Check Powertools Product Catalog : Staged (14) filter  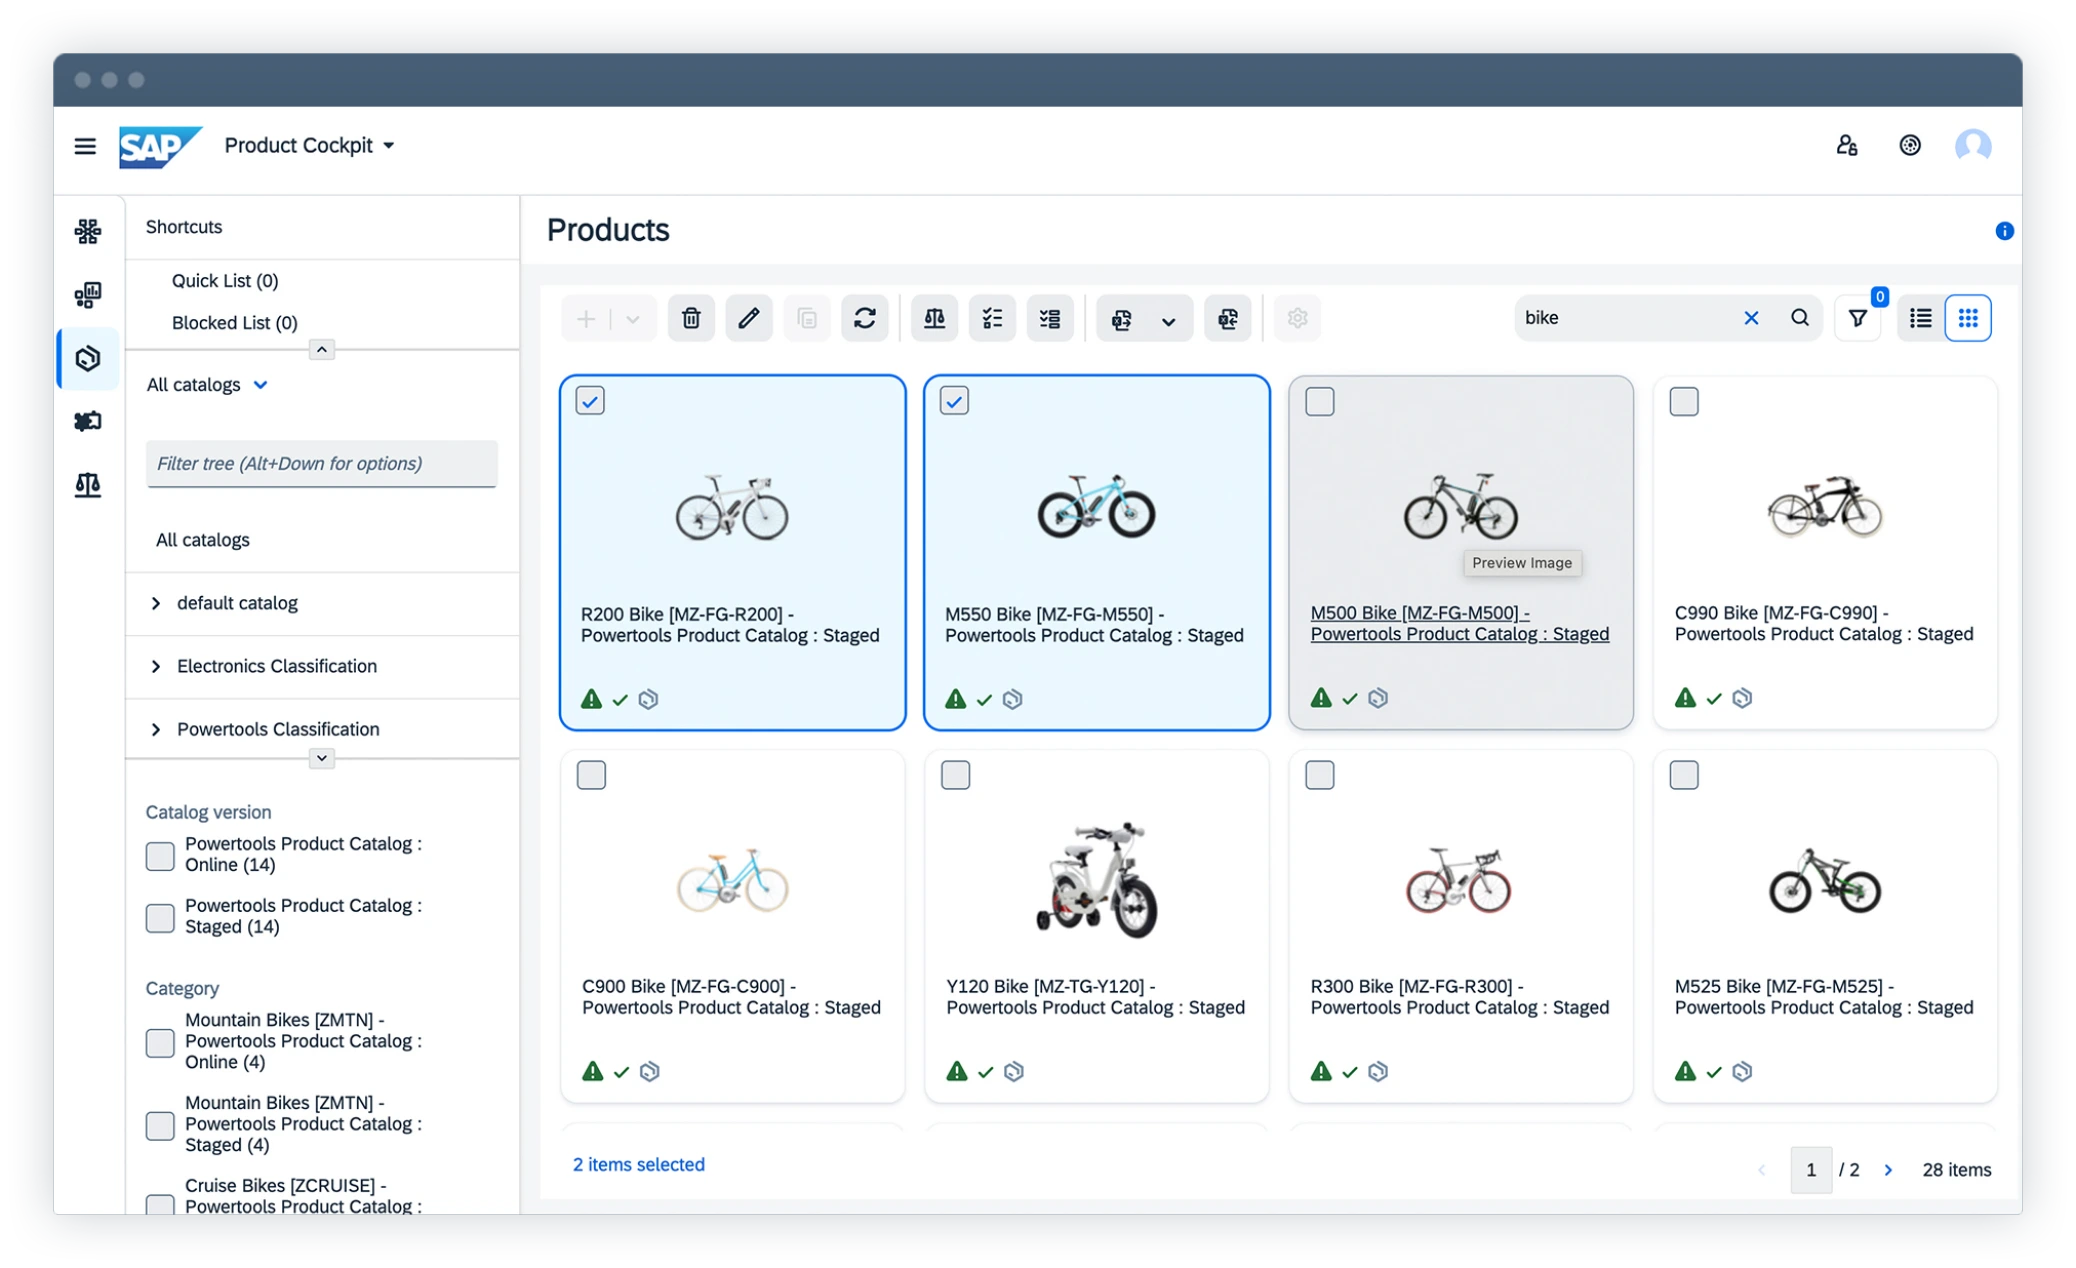click(160, 918)
